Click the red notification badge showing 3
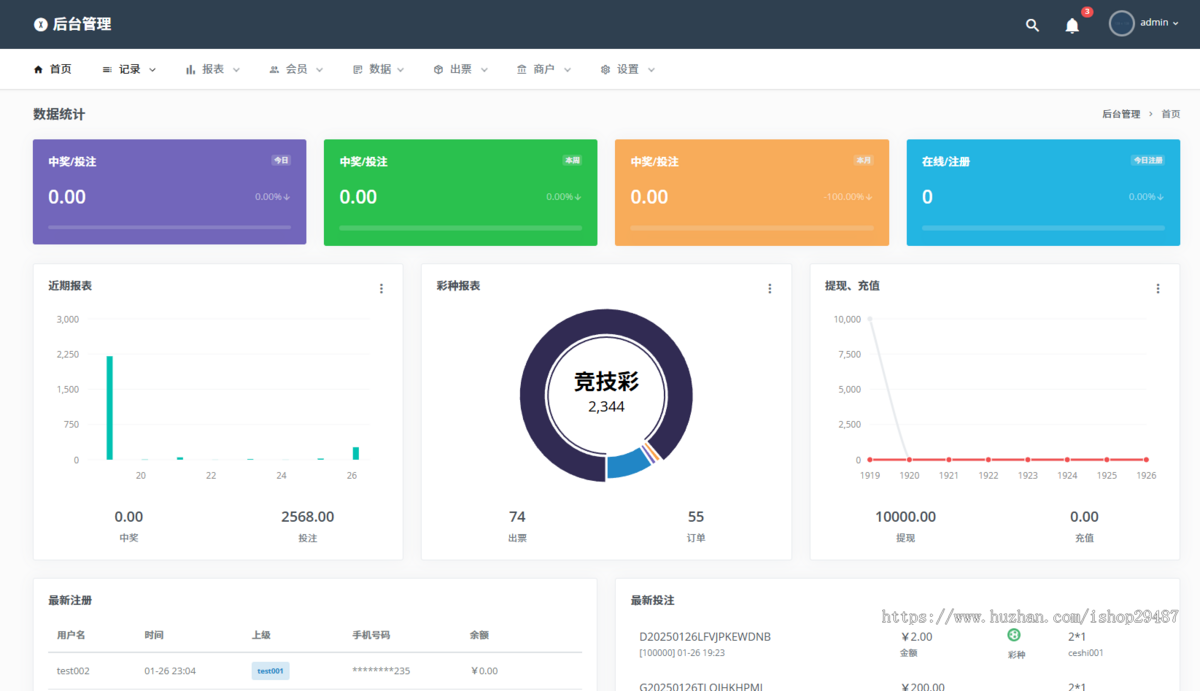This screenshot has height=691, width=1200. point(1087,12)
